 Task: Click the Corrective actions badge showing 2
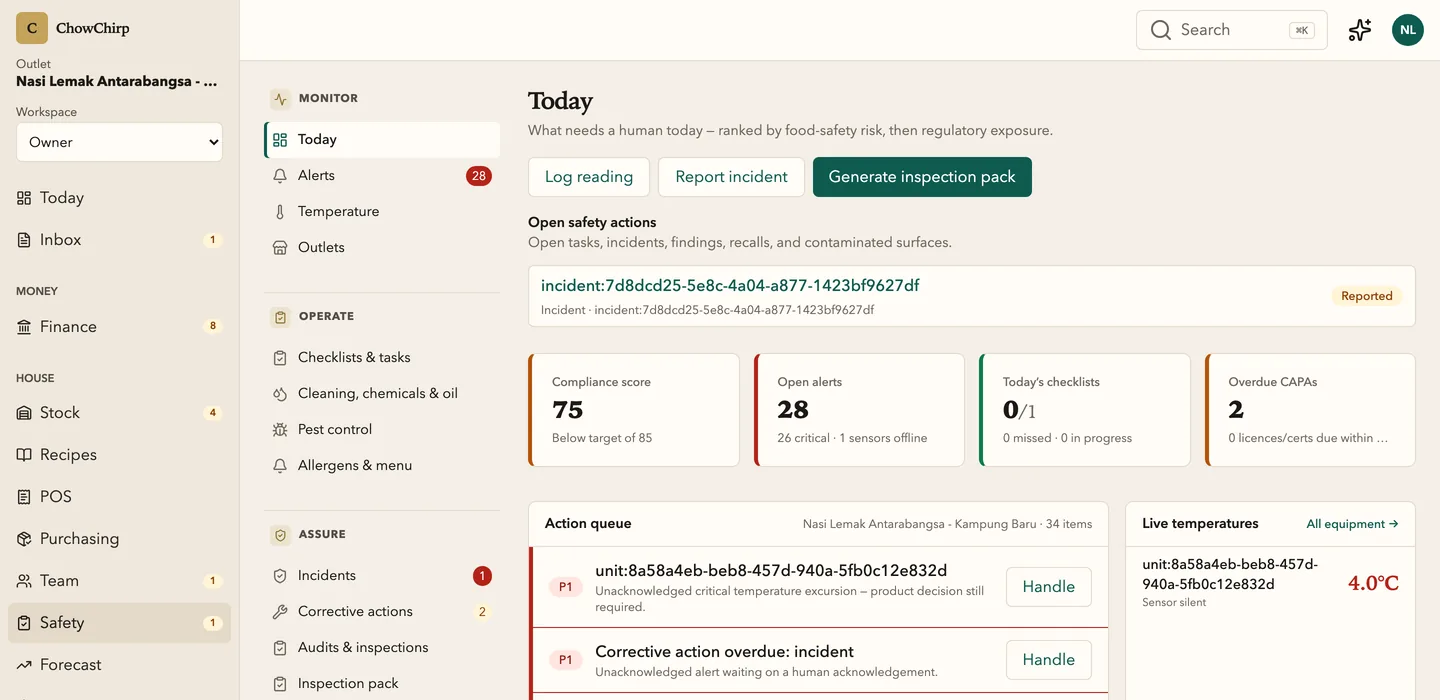[x=482, y=612]
